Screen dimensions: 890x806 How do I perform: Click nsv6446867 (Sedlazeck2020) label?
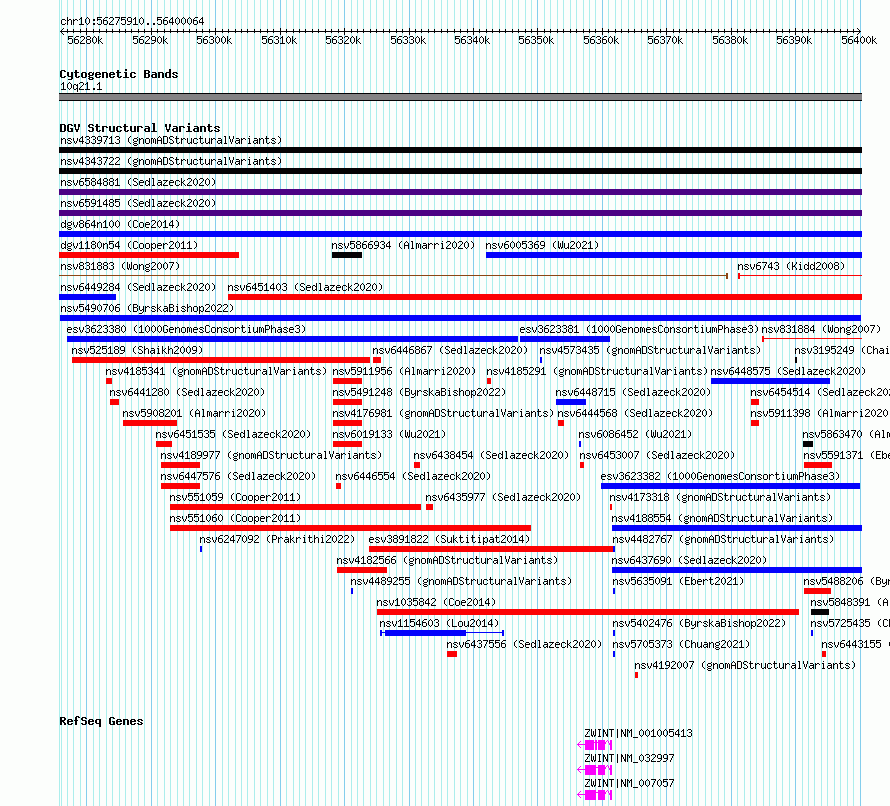click(x=450, y=350)
